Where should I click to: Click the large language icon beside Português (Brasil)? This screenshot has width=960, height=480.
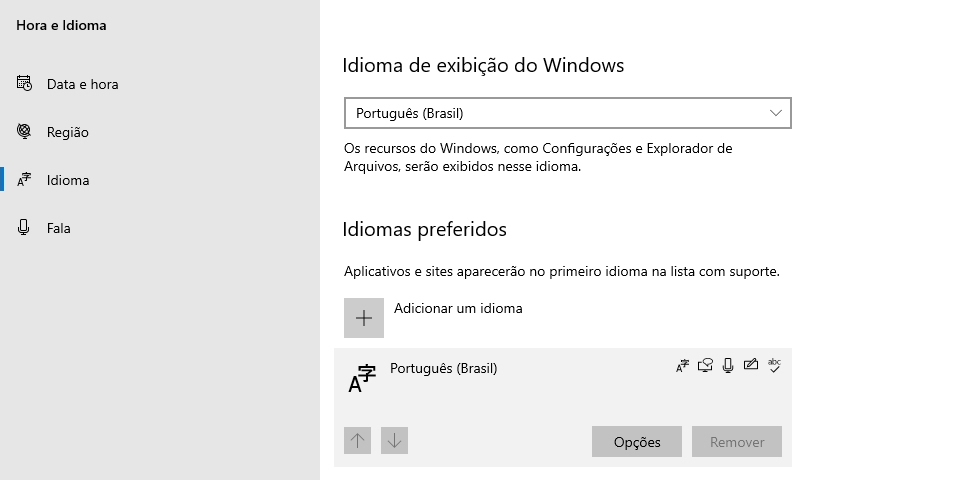click(x=362, y=378)
